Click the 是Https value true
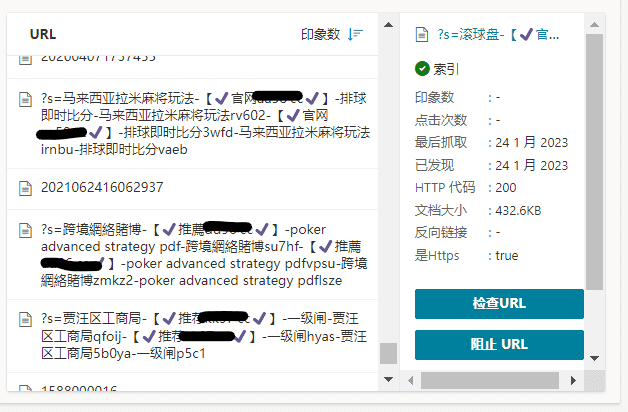The image size is (628, 412). coord(507,255)
